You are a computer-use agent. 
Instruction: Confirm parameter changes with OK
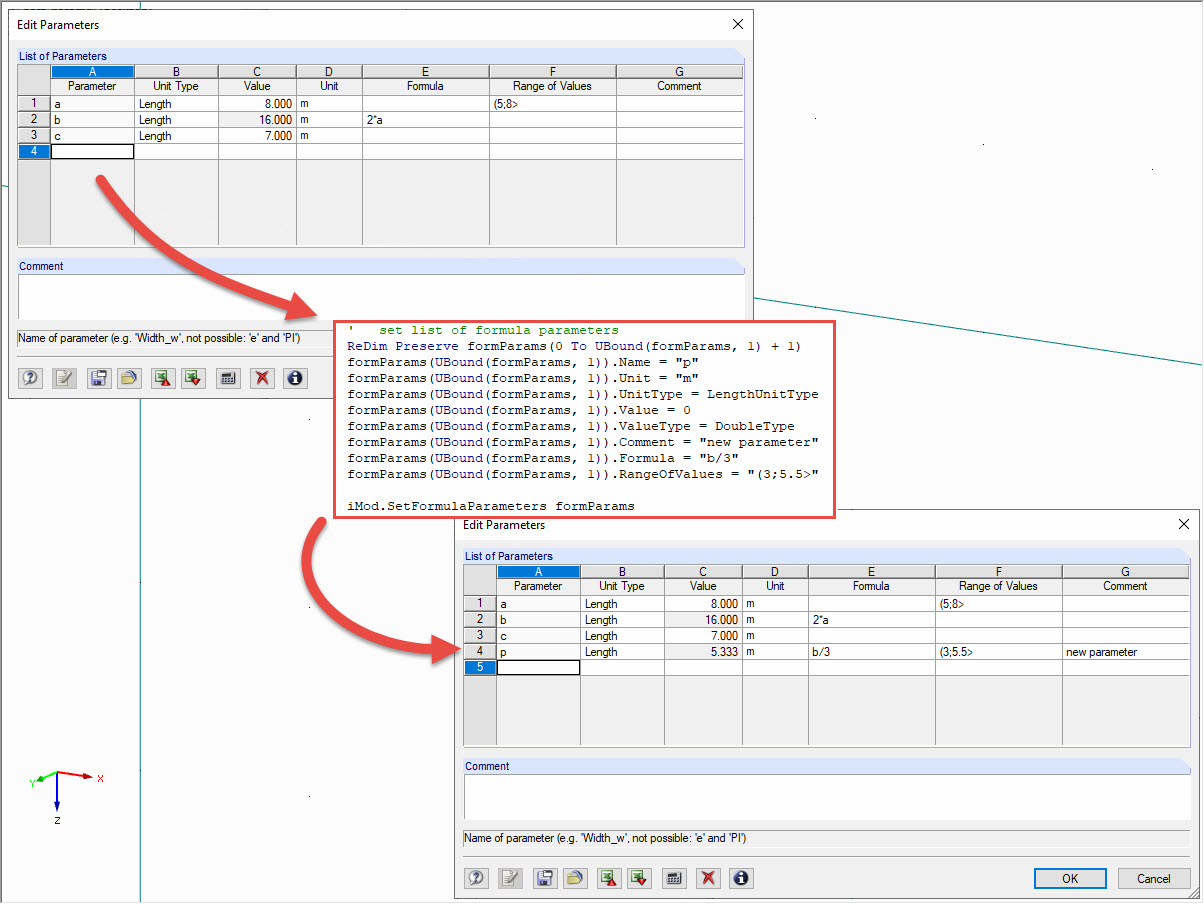click(x=1069, y=878)
